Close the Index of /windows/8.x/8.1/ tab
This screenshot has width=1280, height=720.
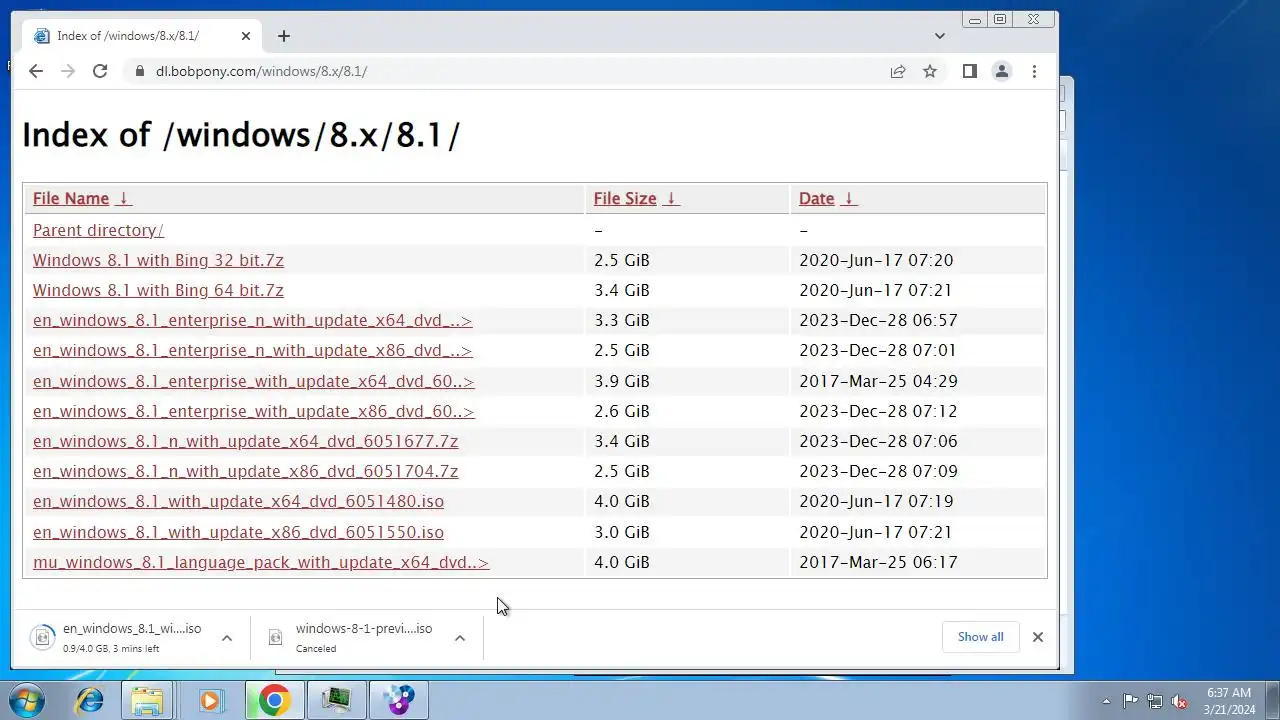tap(246, 36)
